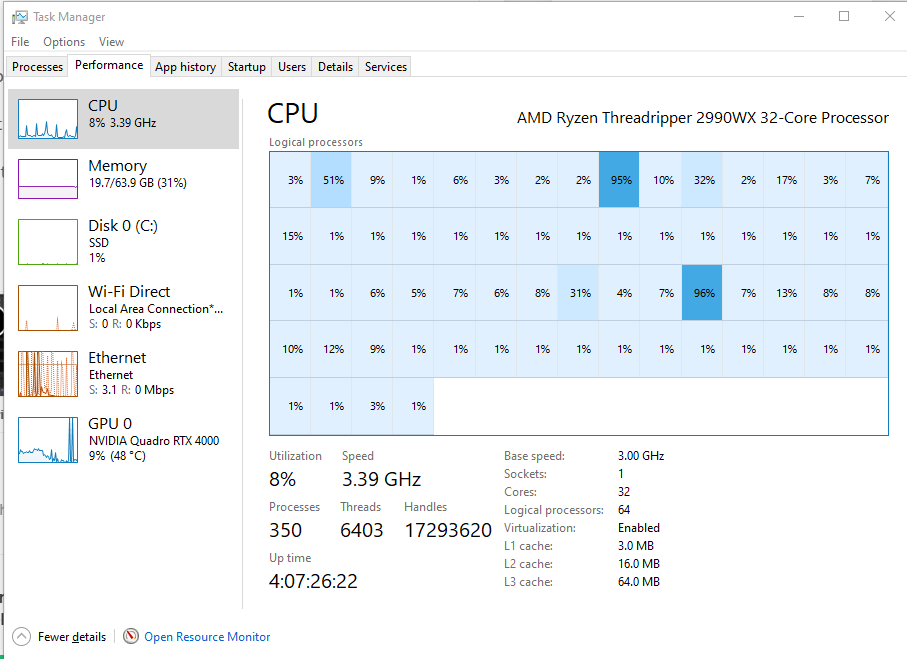The height and width of the screenshot is (659, 916).
Task: Click the Threads count 6403
Action: click(362, 530)
